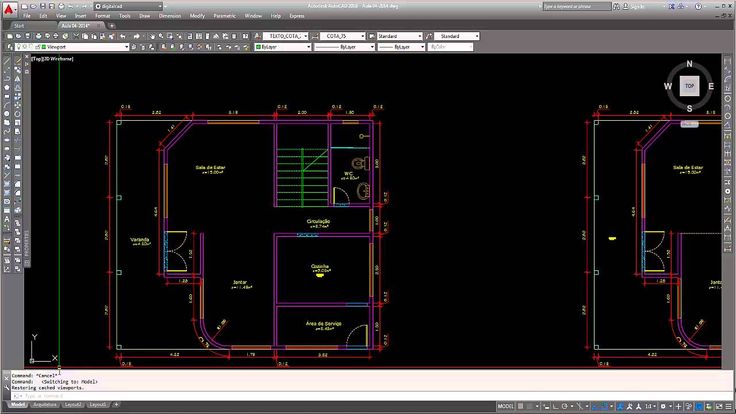Screen dimensions: 736x414
Task: Open the Standard multileader style dropdown
Action: click(457, 36)
